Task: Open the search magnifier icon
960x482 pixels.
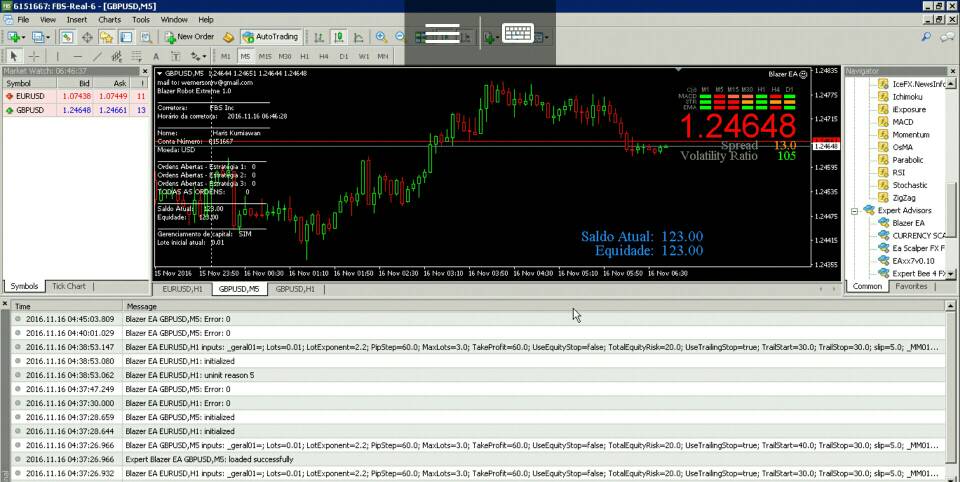Action: pyautogui.click(x=926, y=37)
